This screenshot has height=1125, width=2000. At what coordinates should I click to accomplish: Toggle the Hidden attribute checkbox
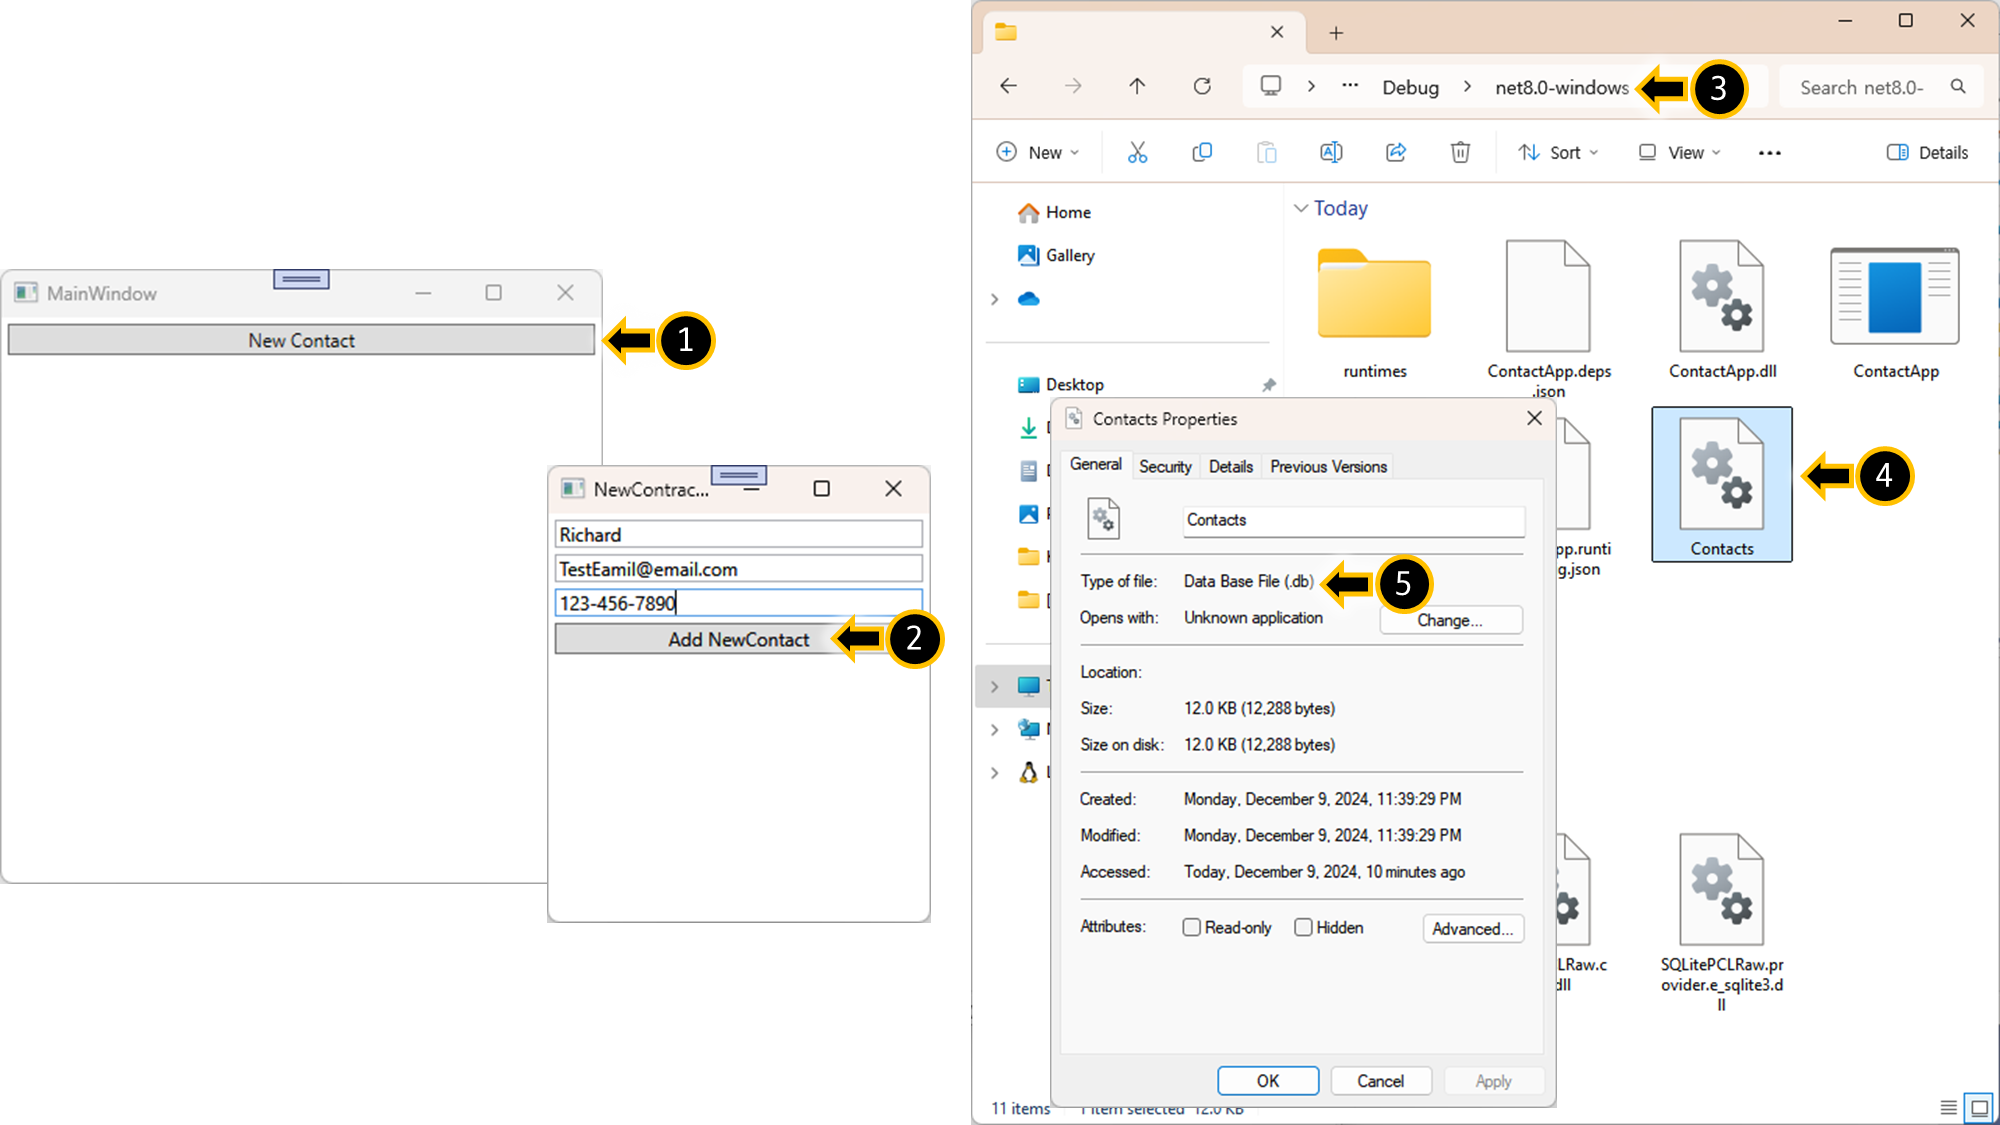click(x=1303, y=927)
